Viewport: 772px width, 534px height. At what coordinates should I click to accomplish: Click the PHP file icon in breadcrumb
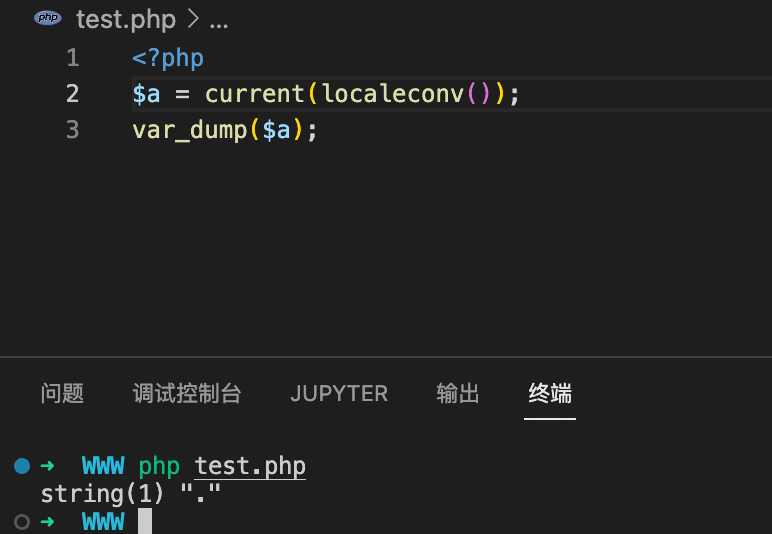pyautogui.click(x=48, y=18)
